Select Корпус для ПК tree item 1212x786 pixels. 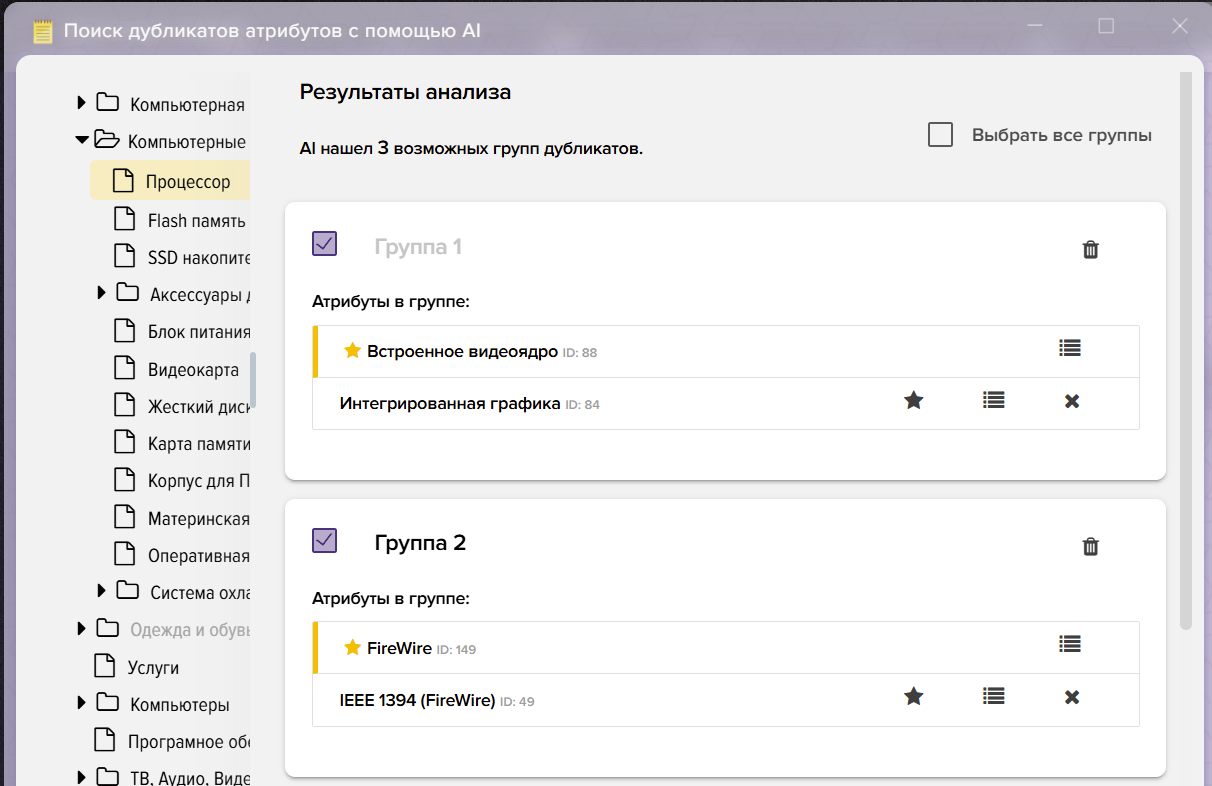[198, 481]
